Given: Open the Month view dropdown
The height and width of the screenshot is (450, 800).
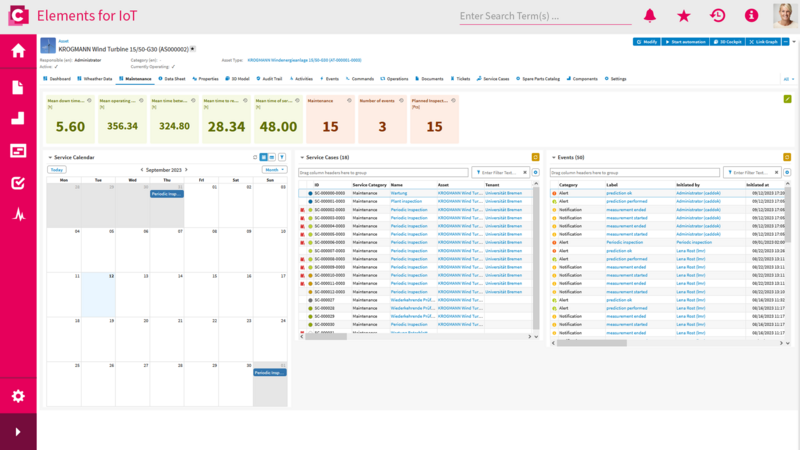Looking at the screenshot, I should 274,170.
